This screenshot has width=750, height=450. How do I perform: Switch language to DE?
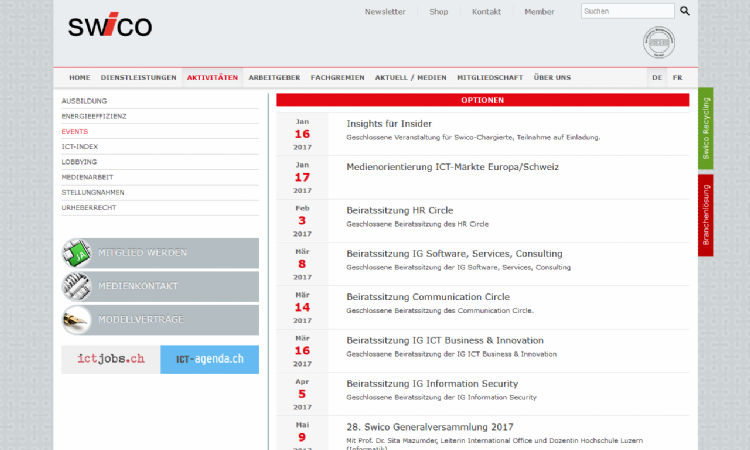click(657, 77)
